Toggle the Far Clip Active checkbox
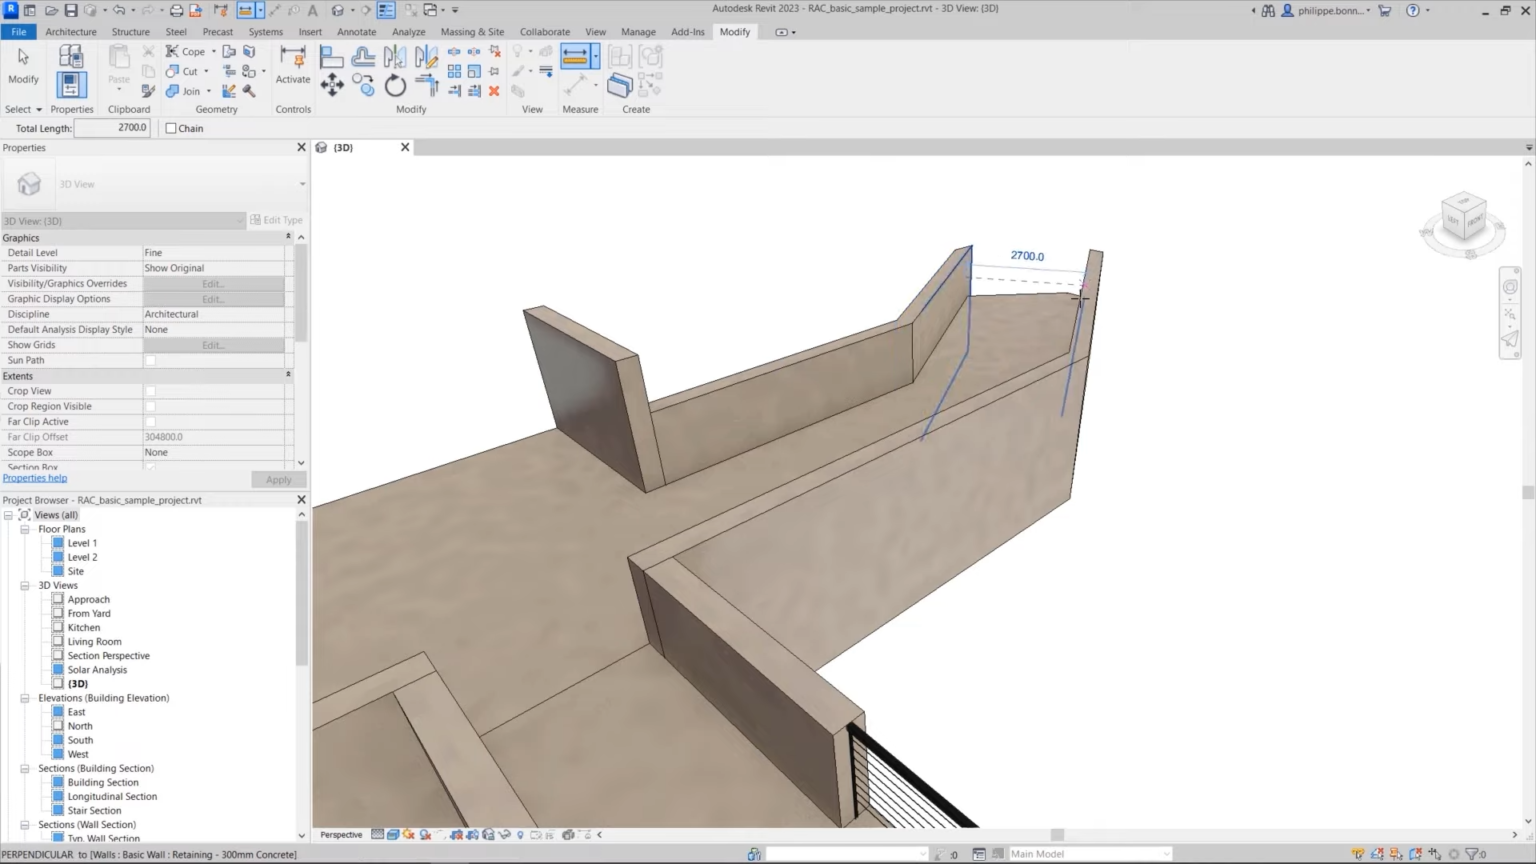The height and width of the screenshot is (864, 1536). click(150, 422)
